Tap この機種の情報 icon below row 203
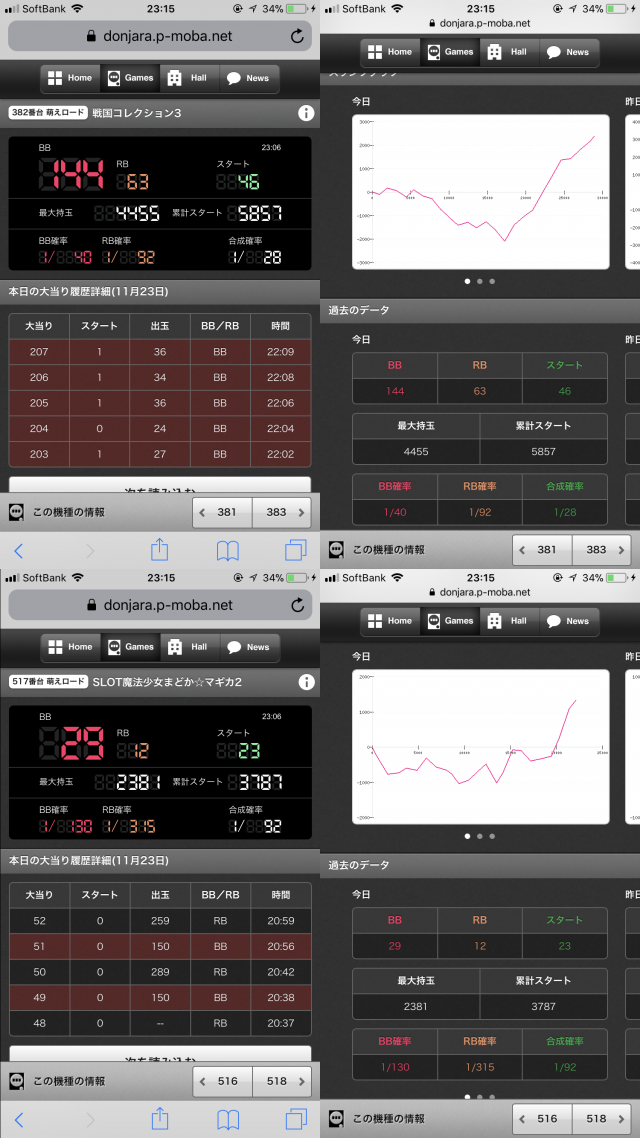640x1138 pixels. [17, 512]
